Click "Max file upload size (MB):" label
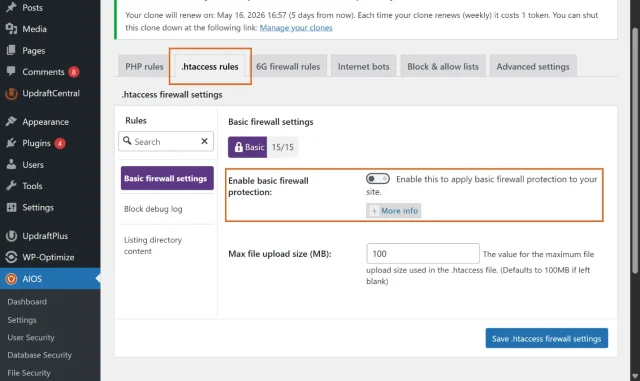The image size is (640, 381). tap(280, 254)
